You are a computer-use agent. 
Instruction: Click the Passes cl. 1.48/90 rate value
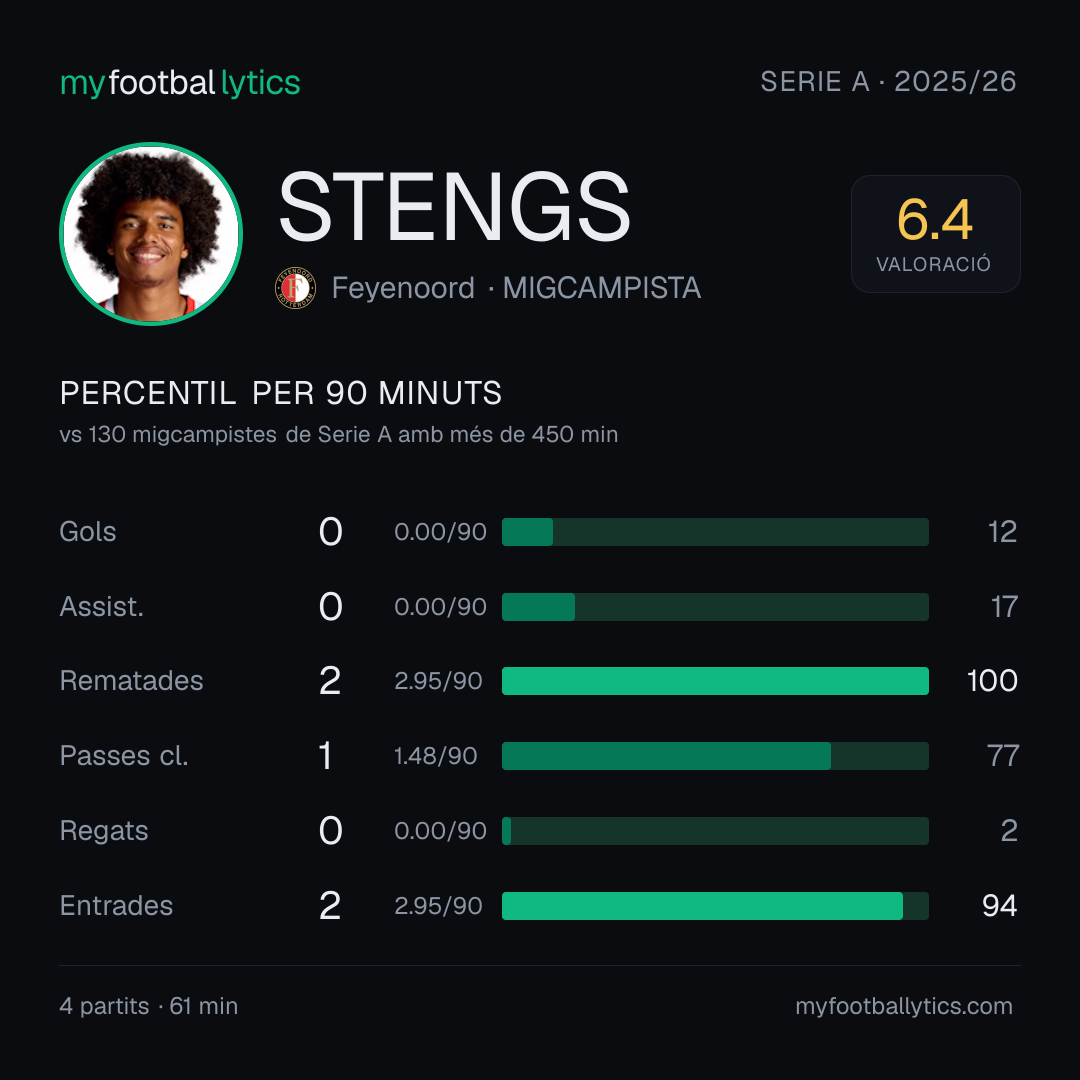pos(435,756)
